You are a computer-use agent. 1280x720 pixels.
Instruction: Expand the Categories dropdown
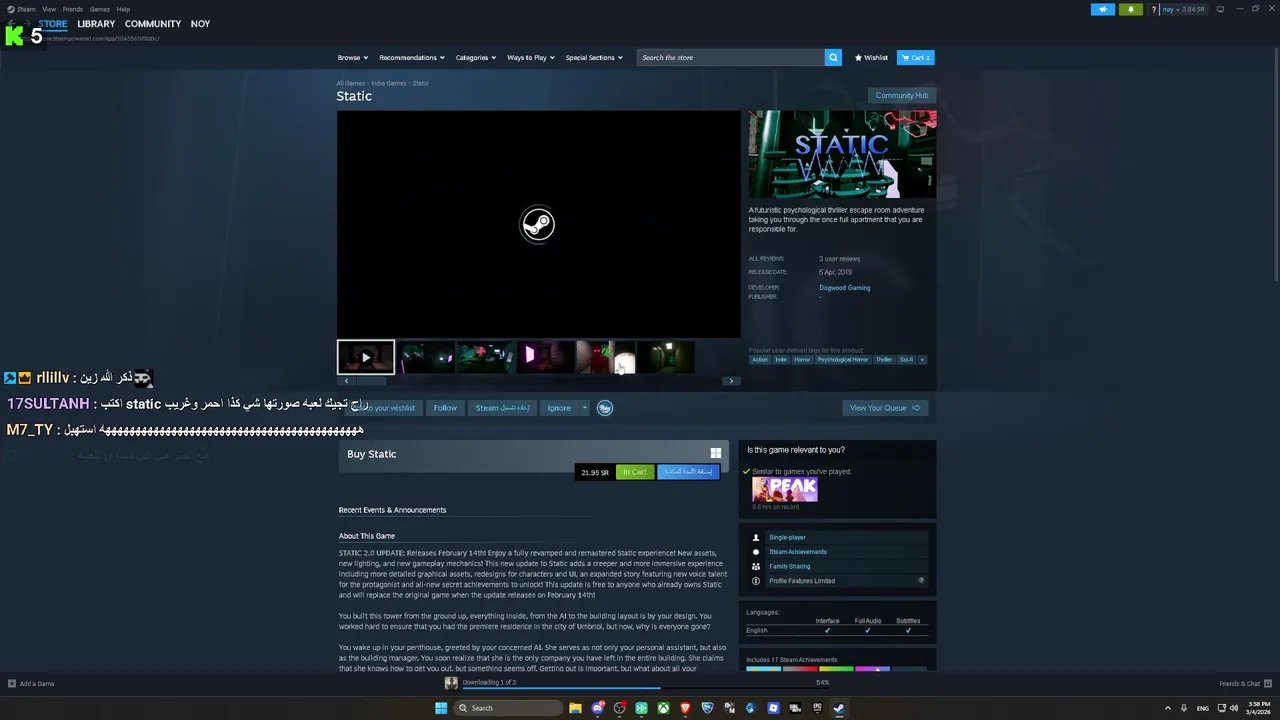tap(476, 58)
